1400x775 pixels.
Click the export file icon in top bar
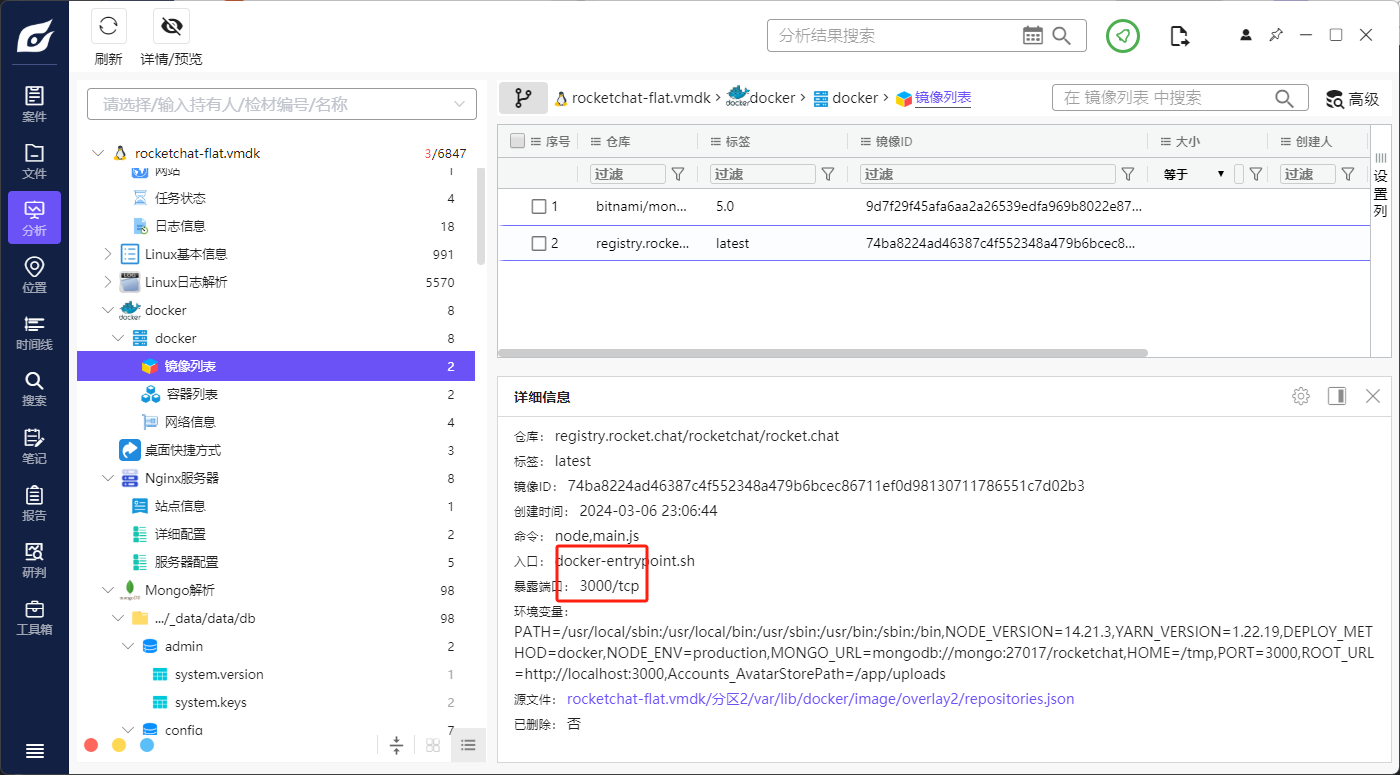(1180, 36)
